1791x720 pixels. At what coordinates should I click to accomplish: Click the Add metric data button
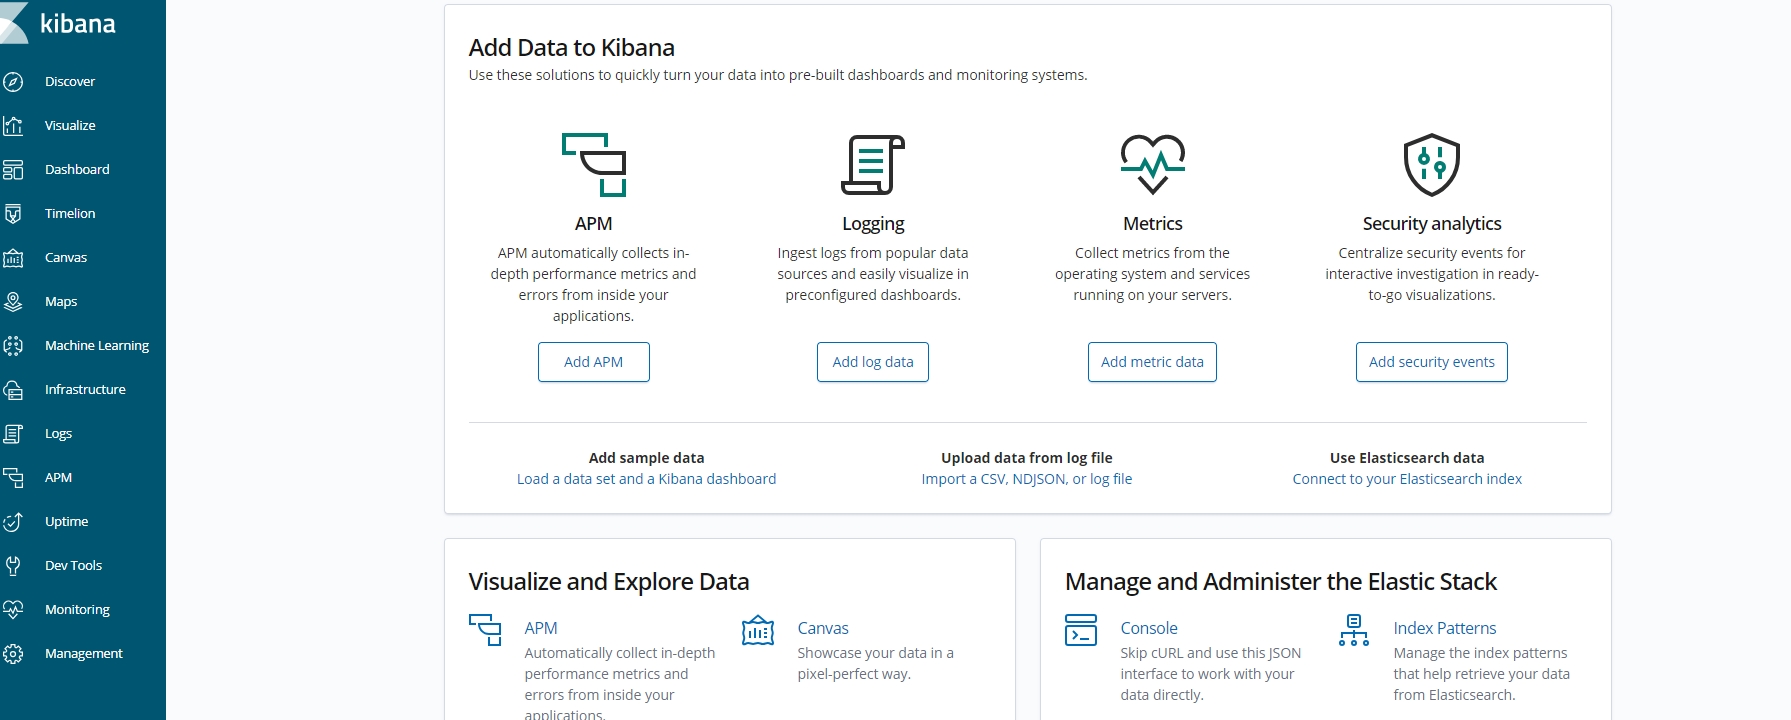[x=1153, y=362]
